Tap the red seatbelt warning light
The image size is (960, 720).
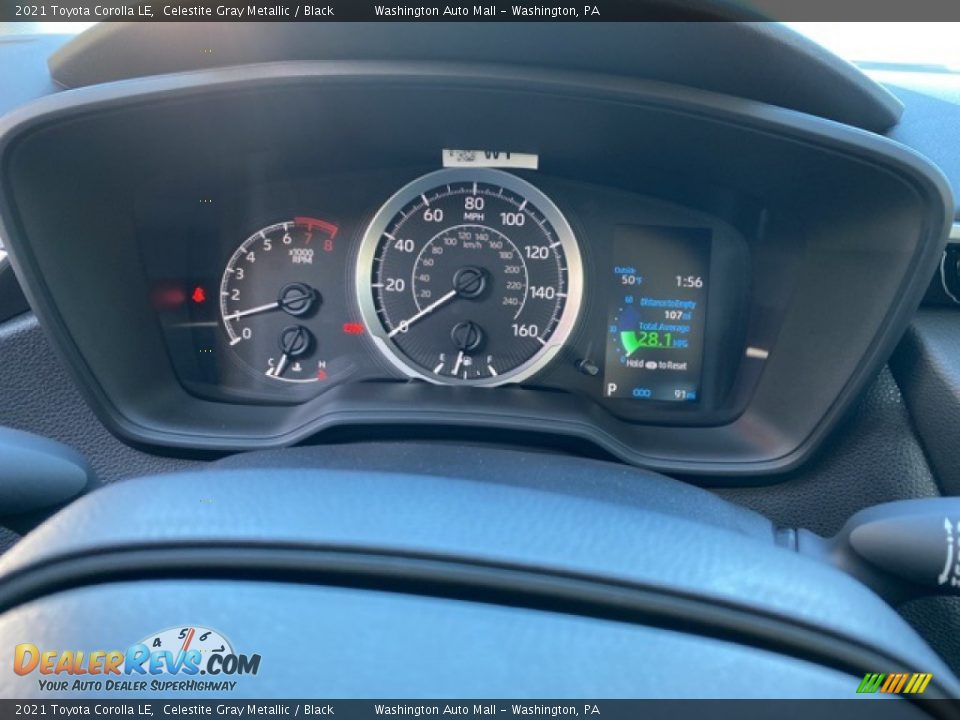pyautogui.click(x=198, y=295)
